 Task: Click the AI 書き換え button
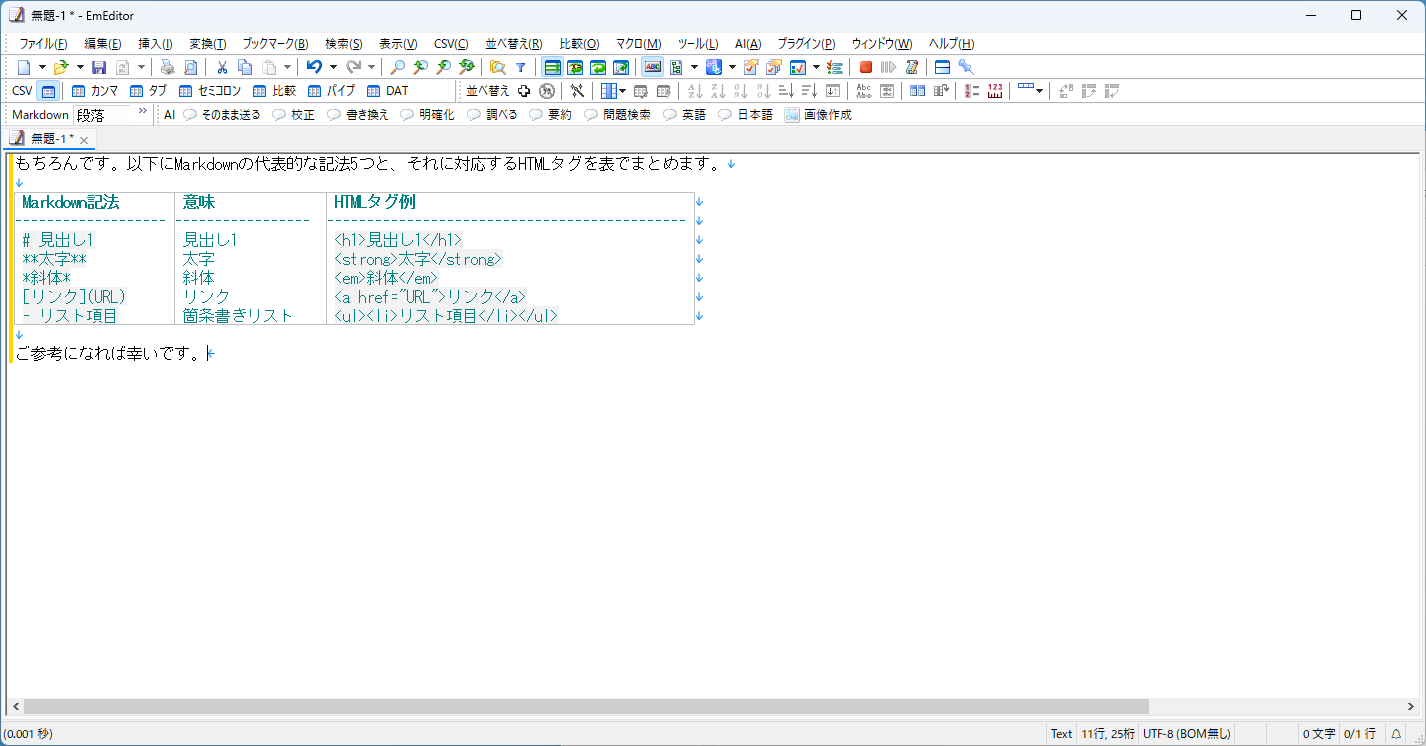pos(357,115)
